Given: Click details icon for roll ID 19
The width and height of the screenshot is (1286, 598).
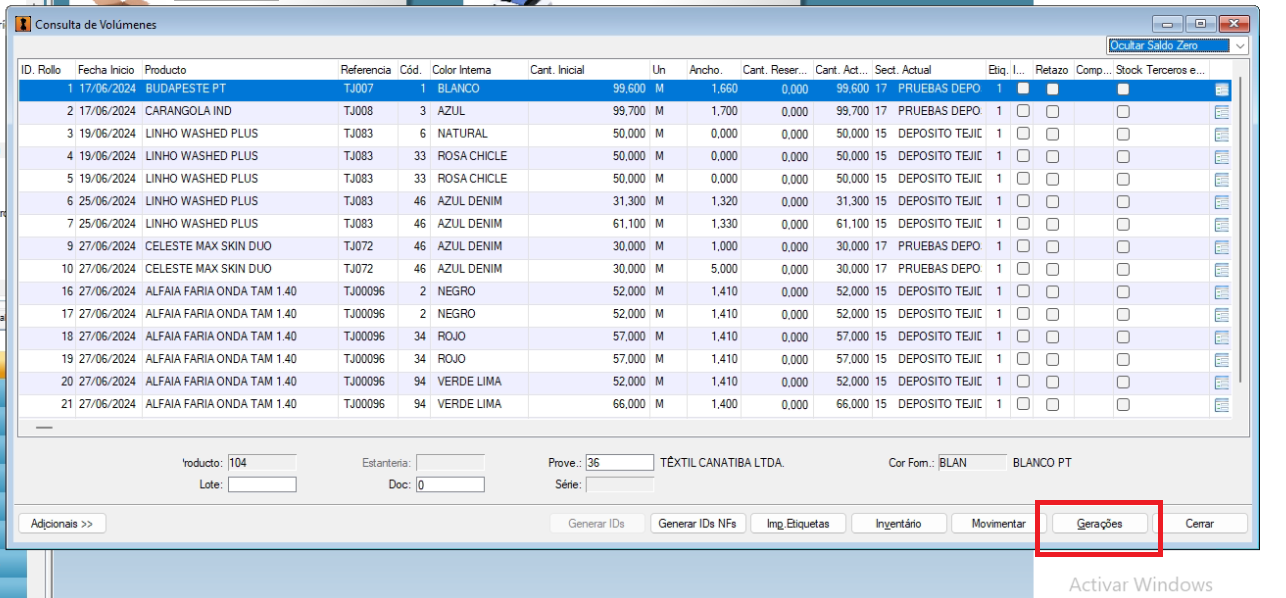Looking at the screenshot, I should [x=1221, y=360].
